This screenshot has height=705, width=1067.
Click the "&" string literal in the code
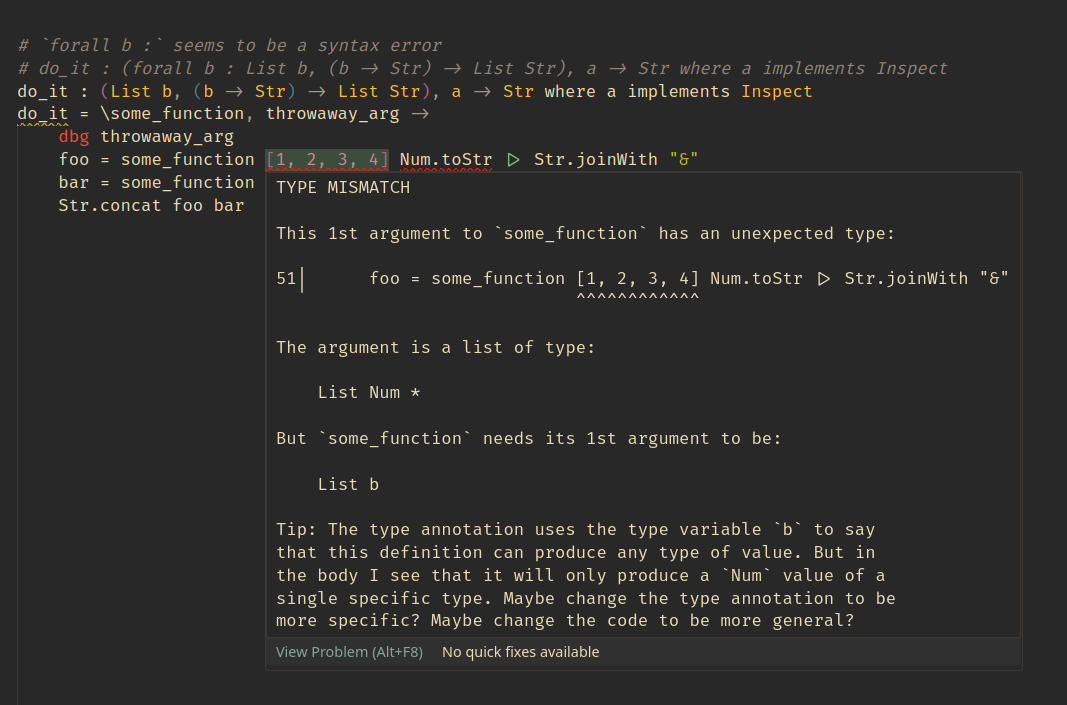(x=684, y=160)
